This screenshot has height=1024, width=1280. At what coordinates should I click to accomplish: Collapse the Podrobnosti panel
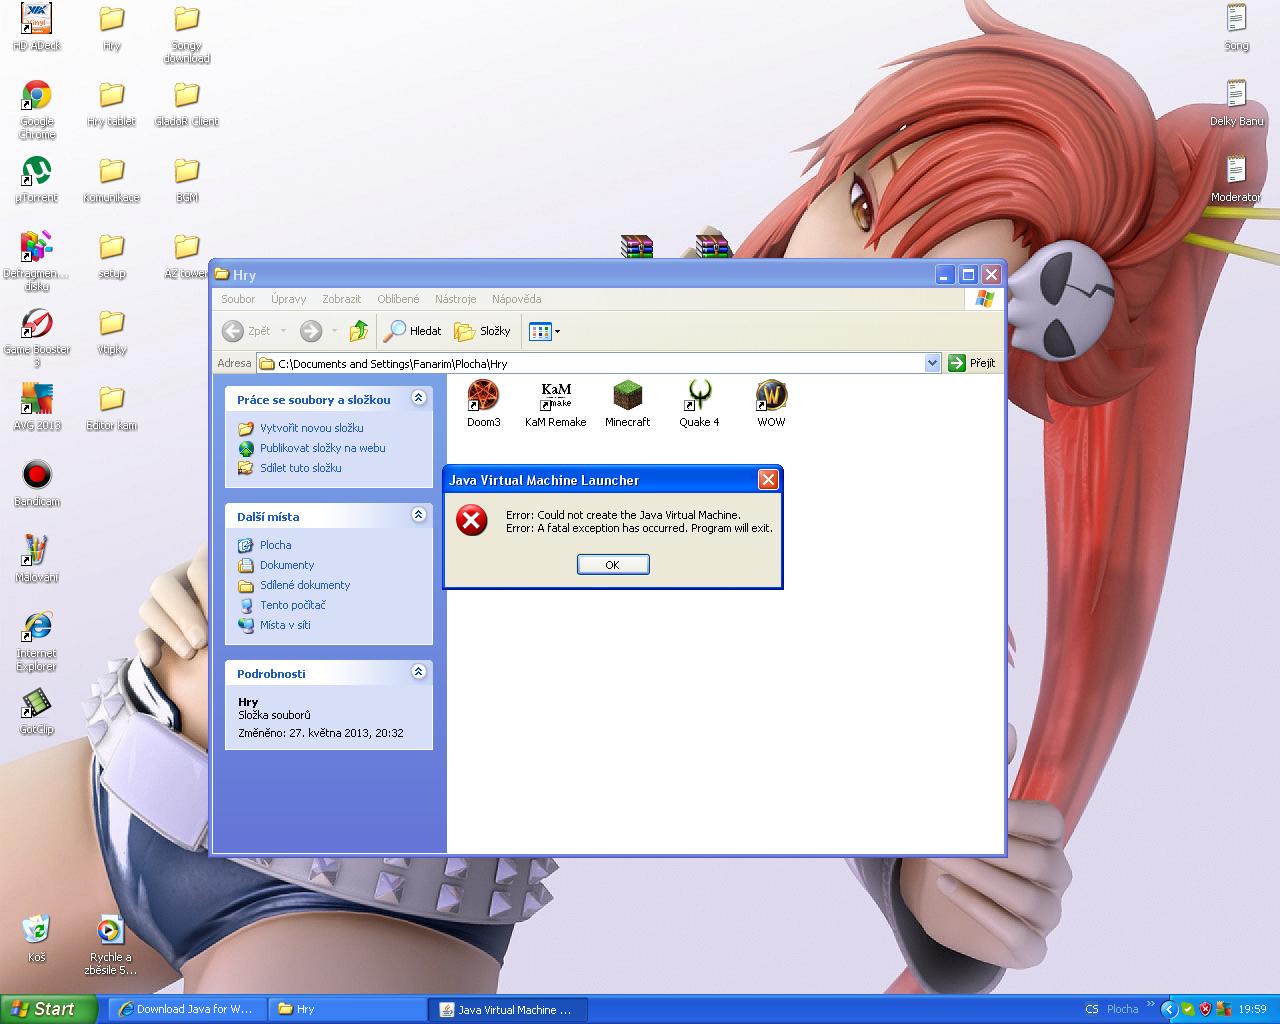pos(419,672)
